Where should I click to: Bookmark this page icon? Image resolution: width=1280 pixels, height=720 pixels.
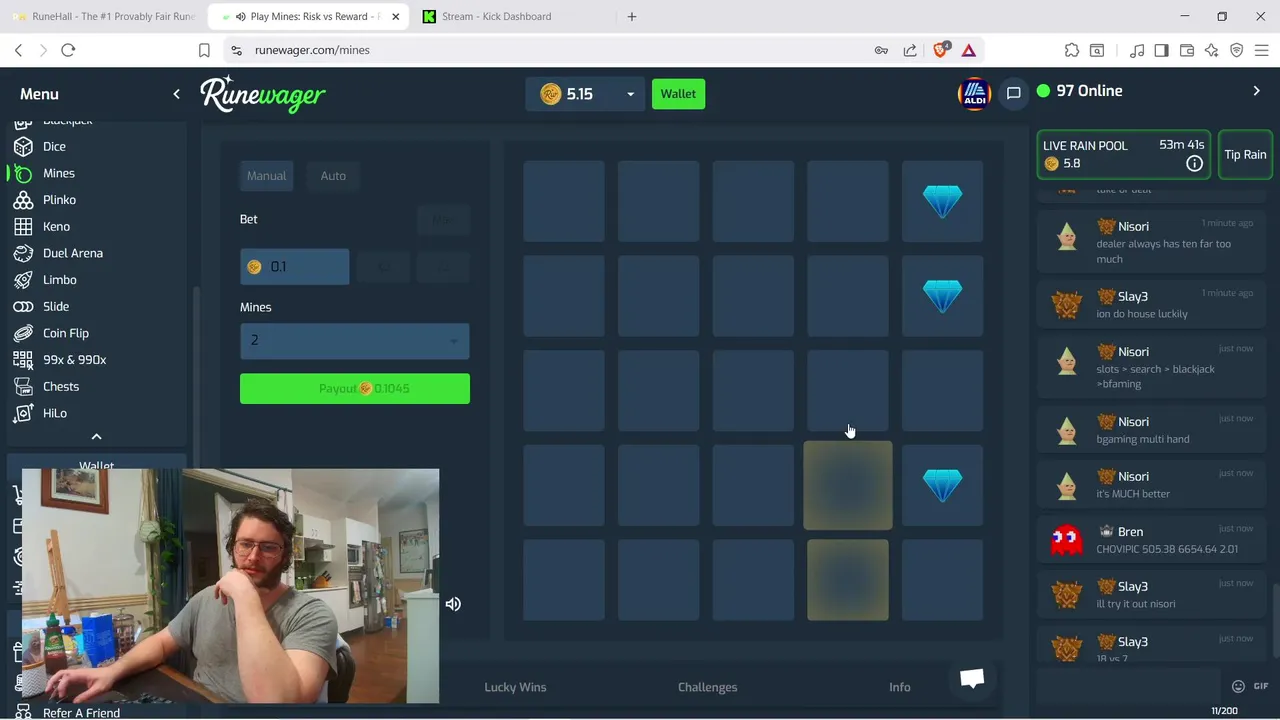tap(204, 50)
